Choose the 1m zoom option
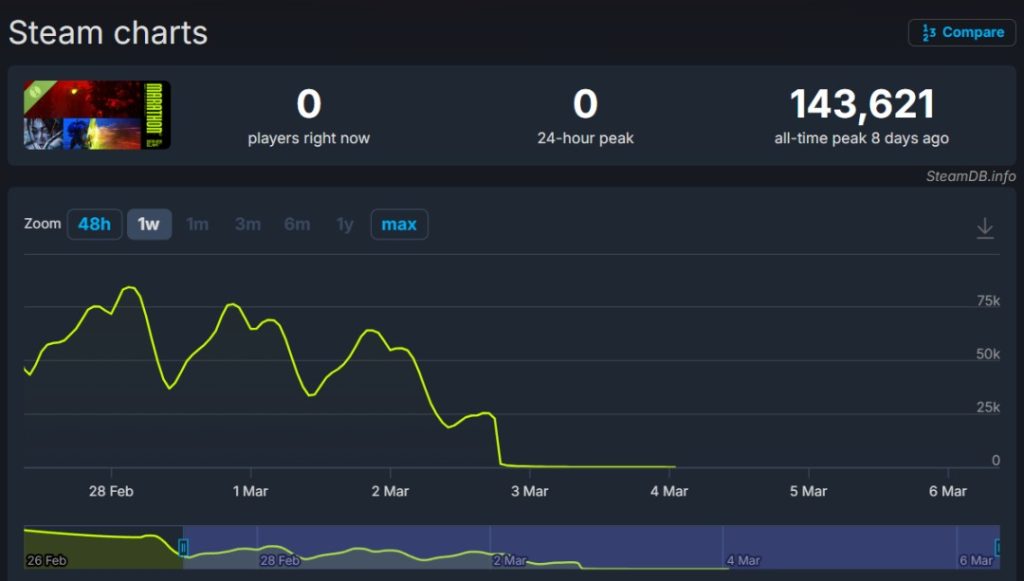This screenshot has height=581, width=1024. coord(198,224)
